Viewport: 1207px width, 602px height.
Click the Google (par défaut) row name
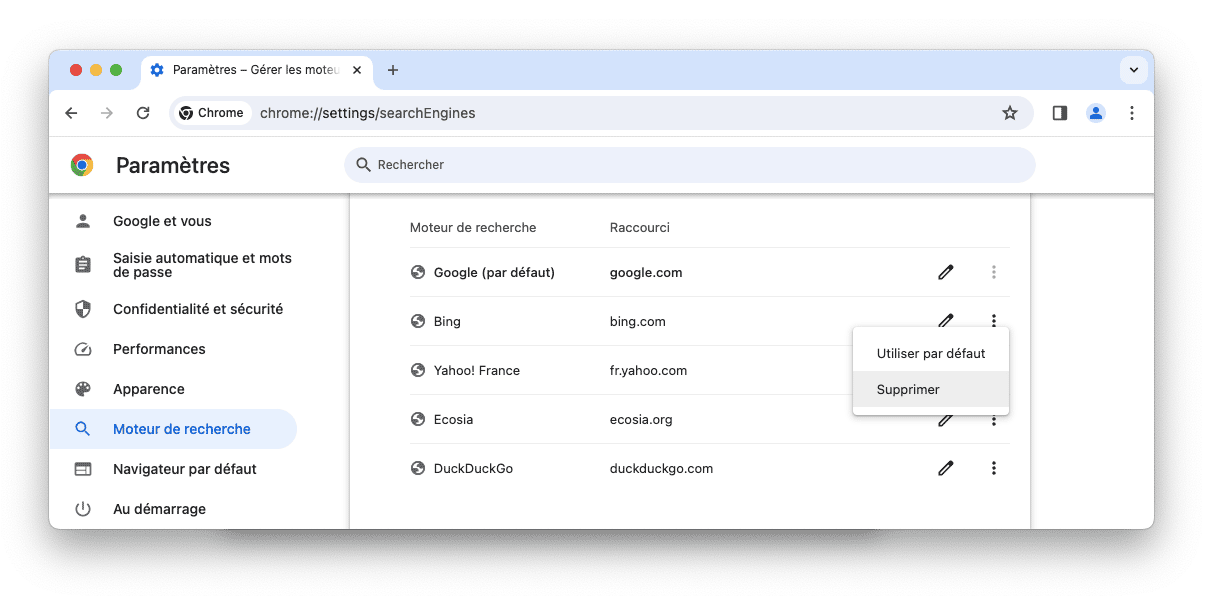[494, 272]
